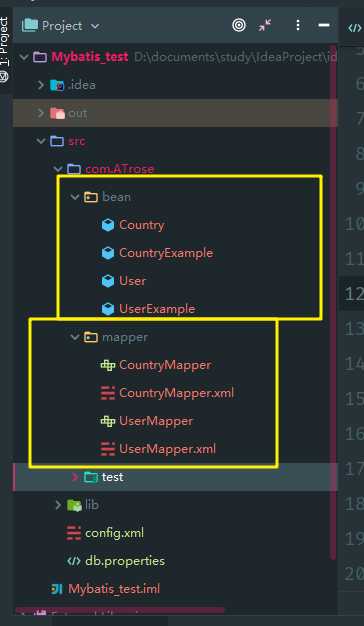The image size is (364, 626).
Task: Select the UserMapper interface
Action: [156, 421]
